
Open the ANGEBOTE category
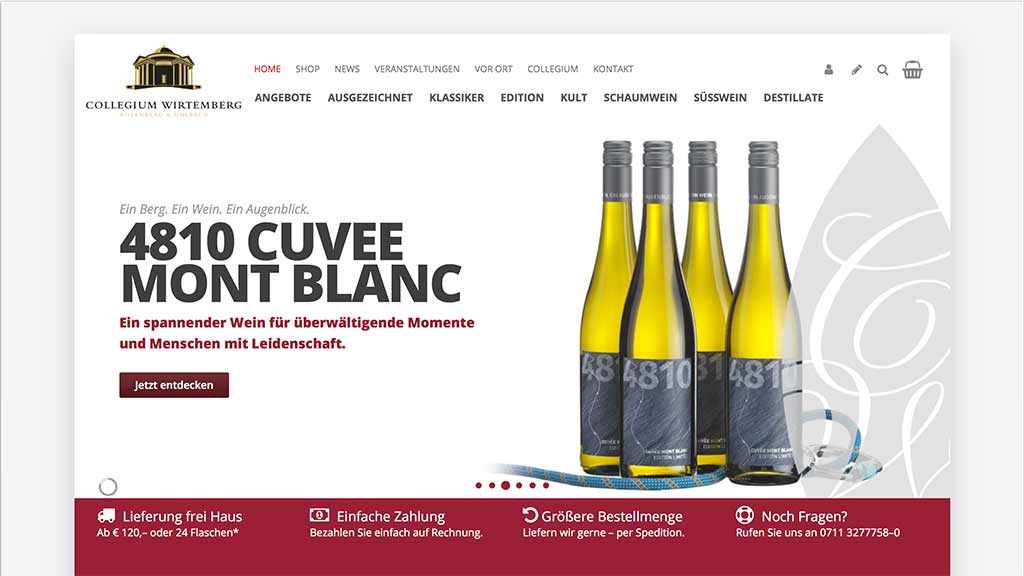[x=283, y=97]
